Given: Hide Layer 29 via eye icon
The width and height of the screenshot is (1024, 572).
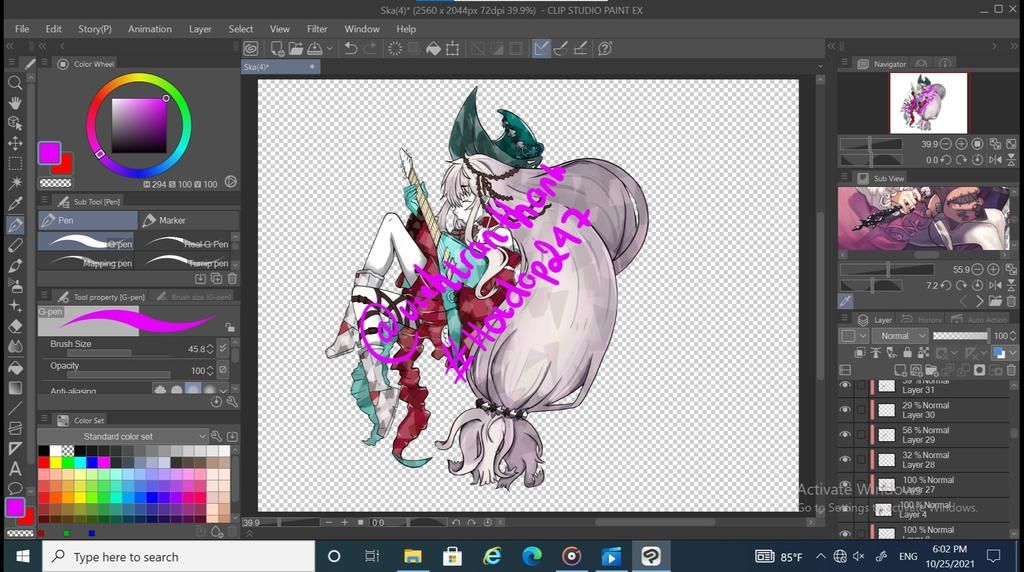Looking at the screenshot, I should (x=845, y=434).
